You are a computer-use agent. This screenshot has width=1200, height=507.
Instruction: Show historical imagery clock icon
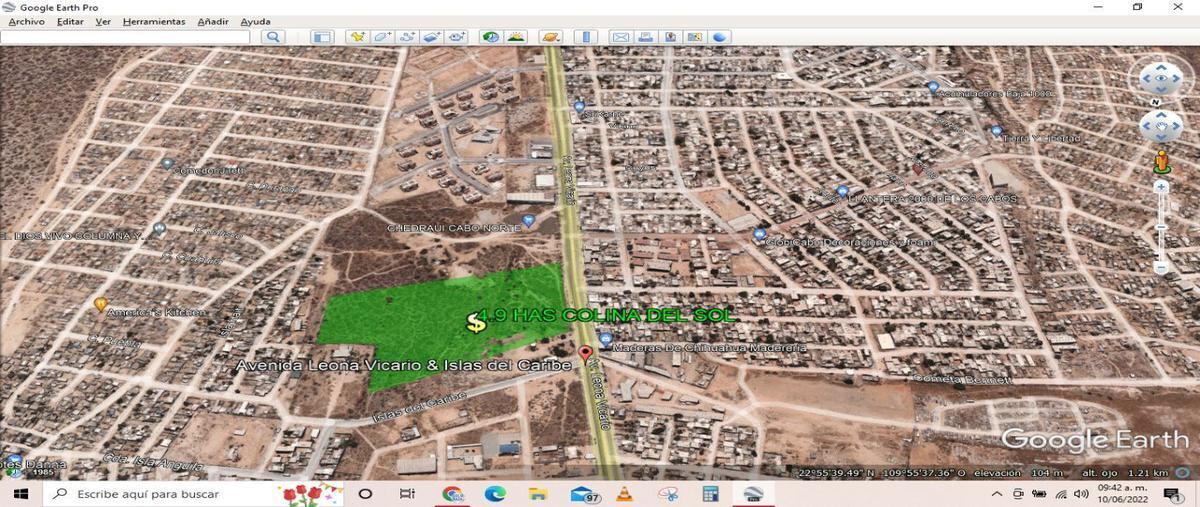tap(491, 37)
